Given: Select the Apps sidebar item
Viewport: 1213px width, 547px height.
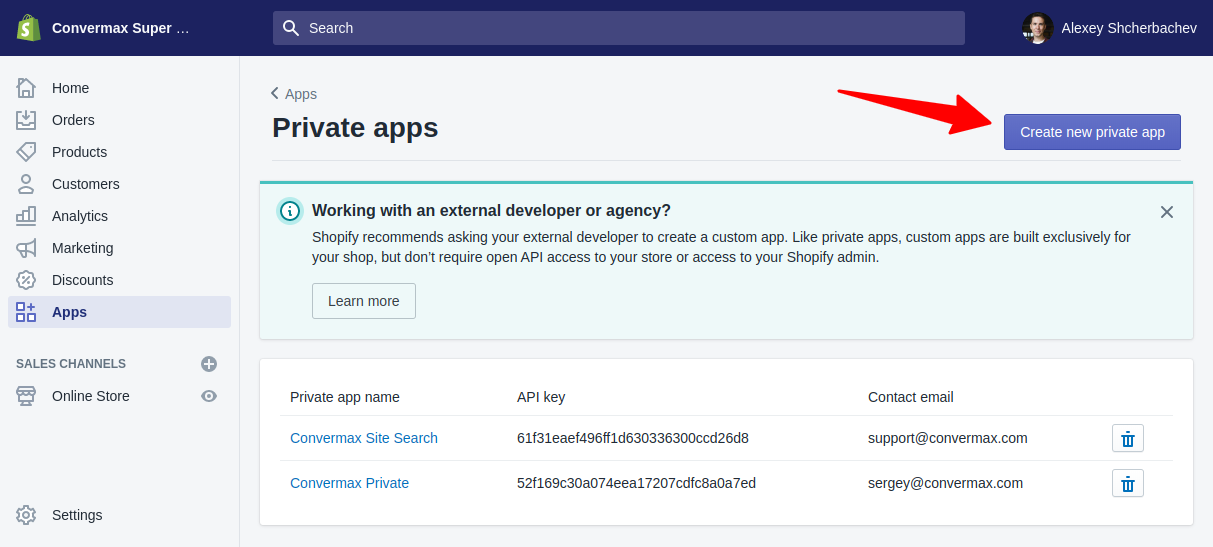Looking at the screenshot, I should click(119, 312).
